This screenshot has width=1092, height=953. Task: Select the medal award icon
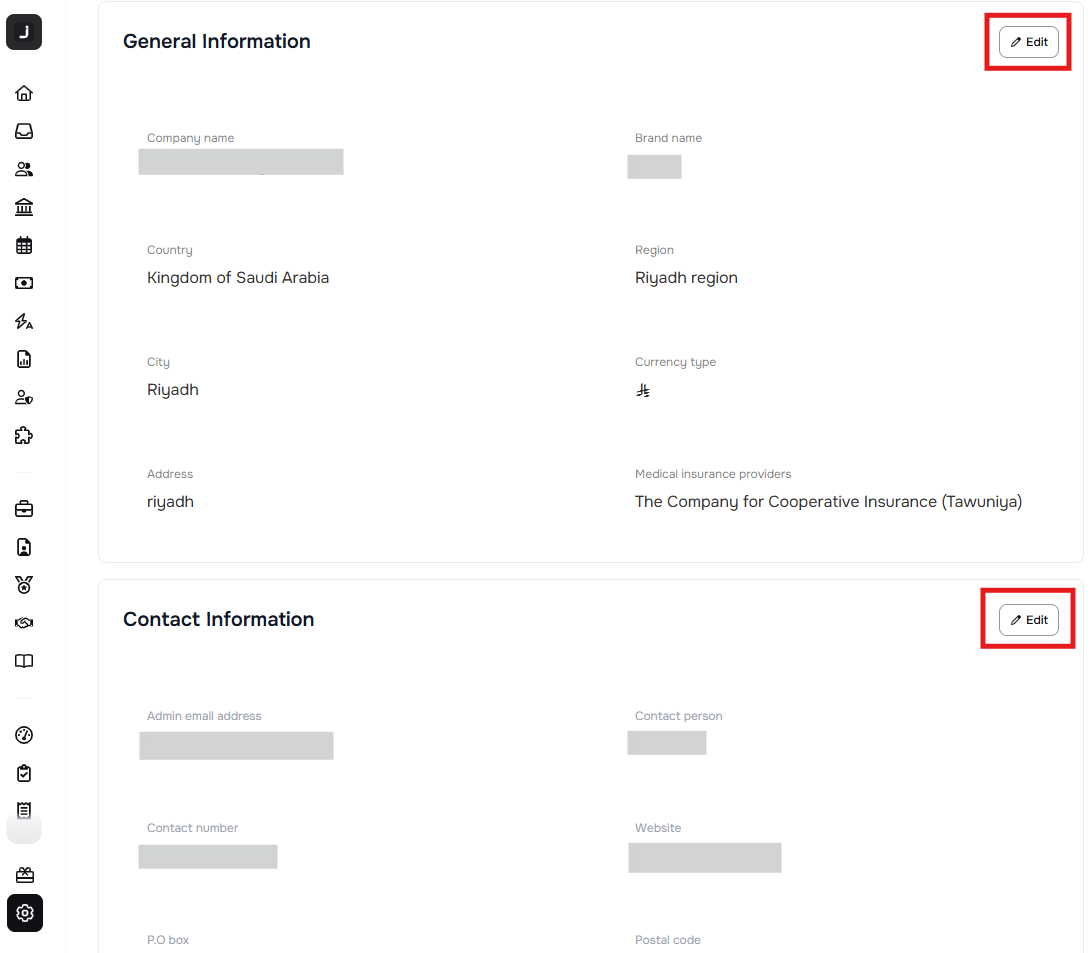tap(24, 585)
